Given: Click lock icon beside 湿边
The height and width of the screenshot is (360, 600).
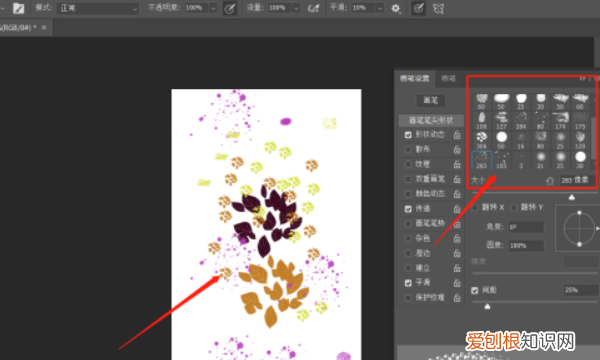Looking at the screenshot, I should coord(457,253).
